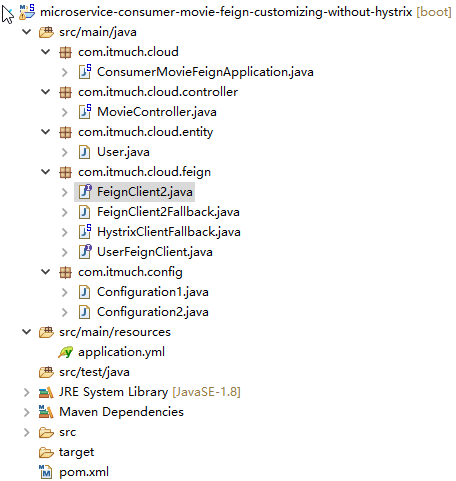This screenshot has width=456, height=481.
Task: Click the Configuration2.java file icon
Action: [84, 312]
